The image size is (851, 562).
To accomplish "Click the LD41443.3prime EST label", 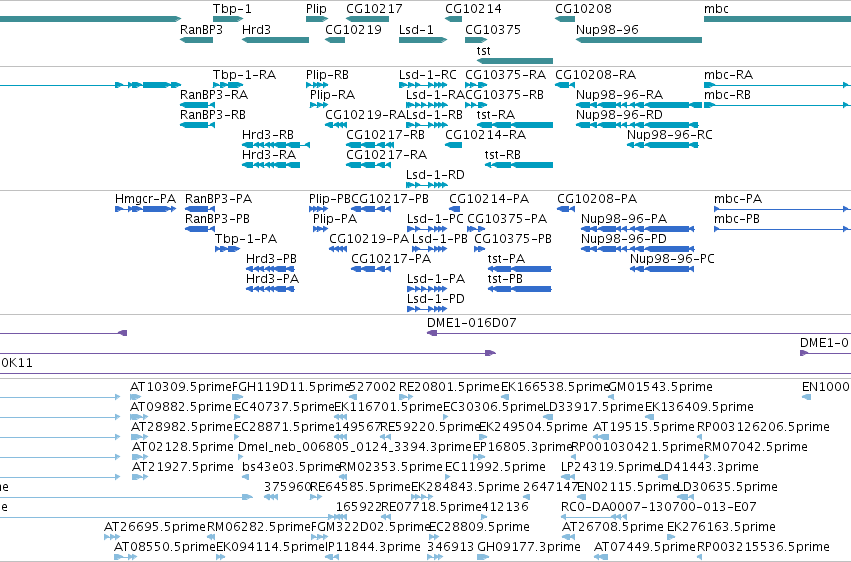I will pos(708,467).
